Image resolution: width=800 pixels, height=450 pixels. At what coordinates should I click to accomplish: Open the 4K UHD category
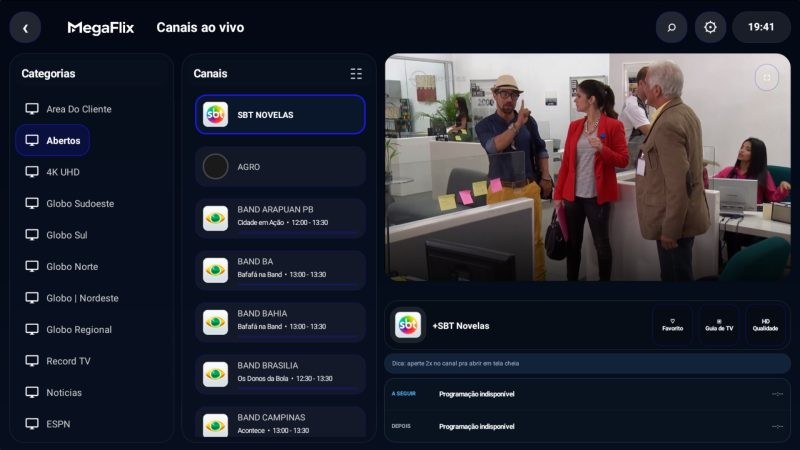pyautogui.click(x=53, y=172)
